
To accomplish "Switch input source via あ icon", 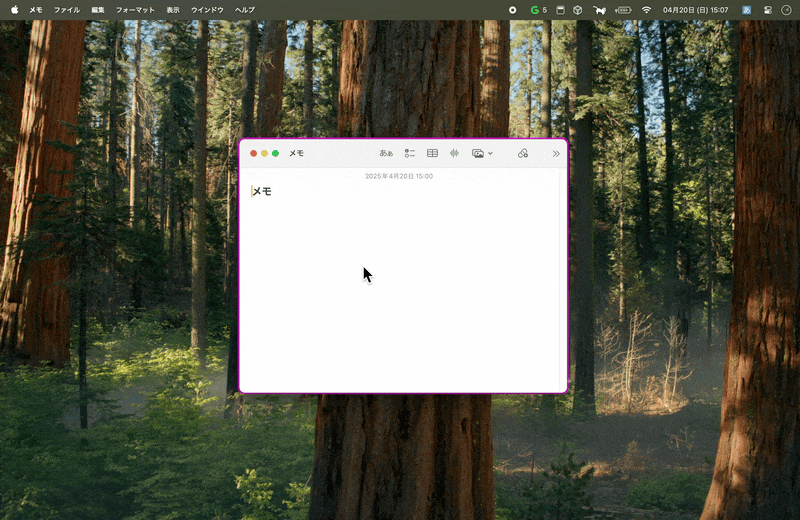I will click(746, 10).
